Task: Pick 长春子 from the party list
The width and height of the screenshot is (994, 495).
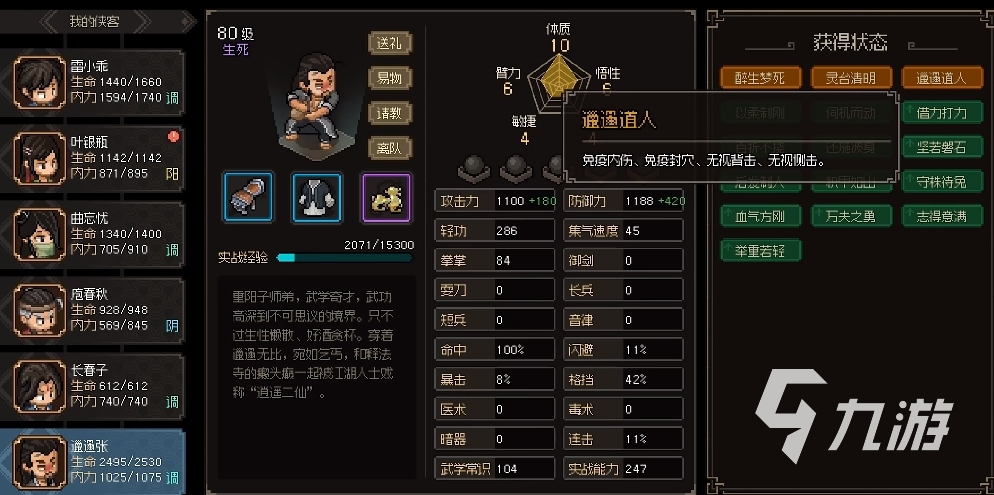Action: point(93,386)
